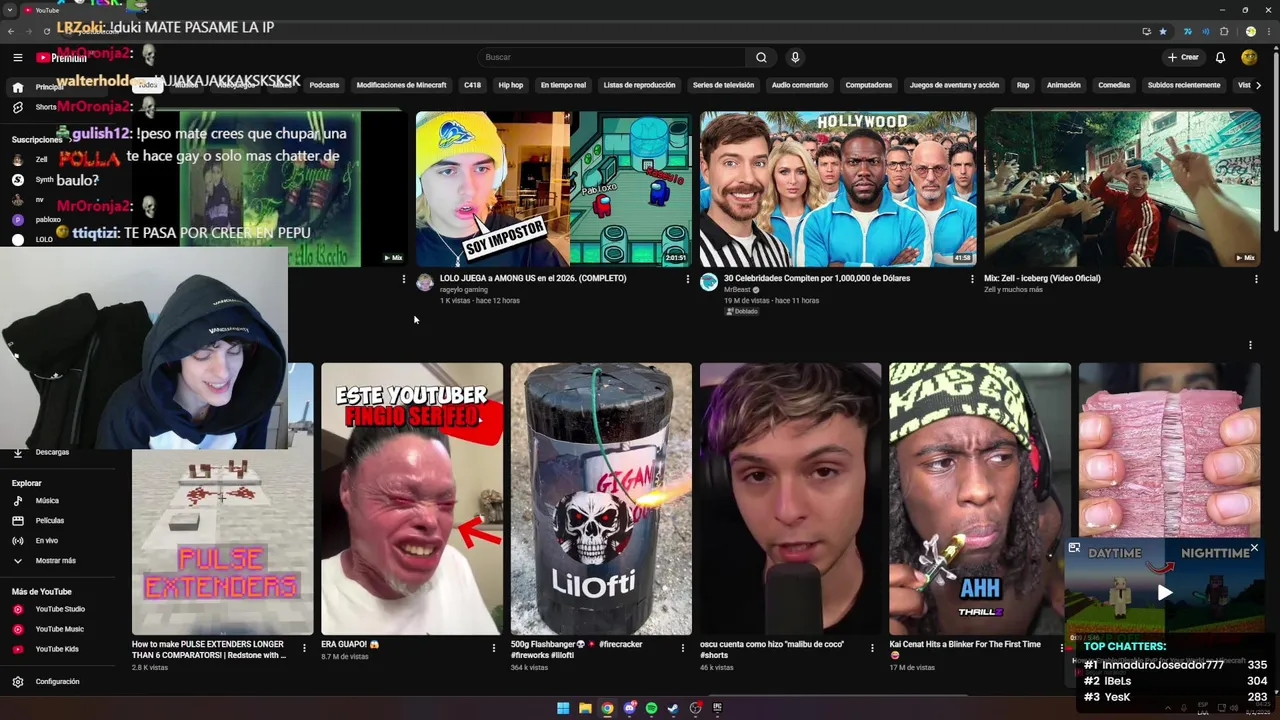Open the LOLO Among Us video thumbnail
This screenshot has width=1280, height=720.
coord(553,189)
